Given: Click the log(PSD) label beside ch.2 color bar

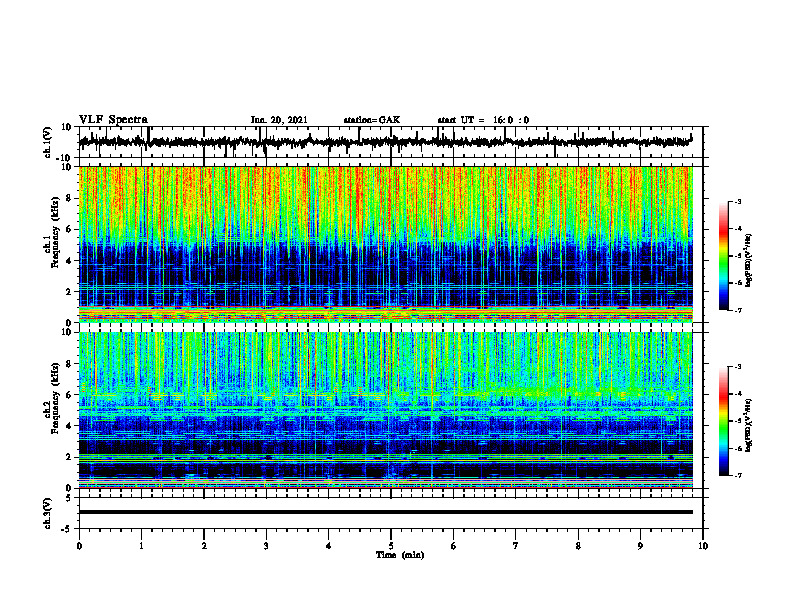Looking at the screenshot, I should tap(749, 425).
